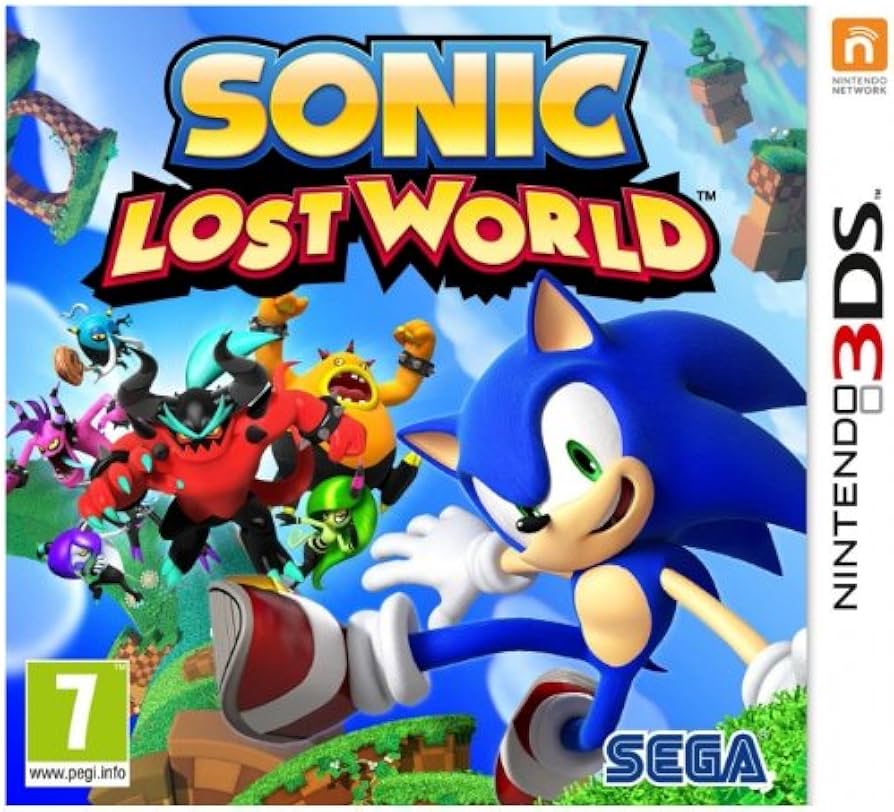The height and width of the screenshot is (812, 894).
Task: Click the SEGA logo
Action: (684, 757)
